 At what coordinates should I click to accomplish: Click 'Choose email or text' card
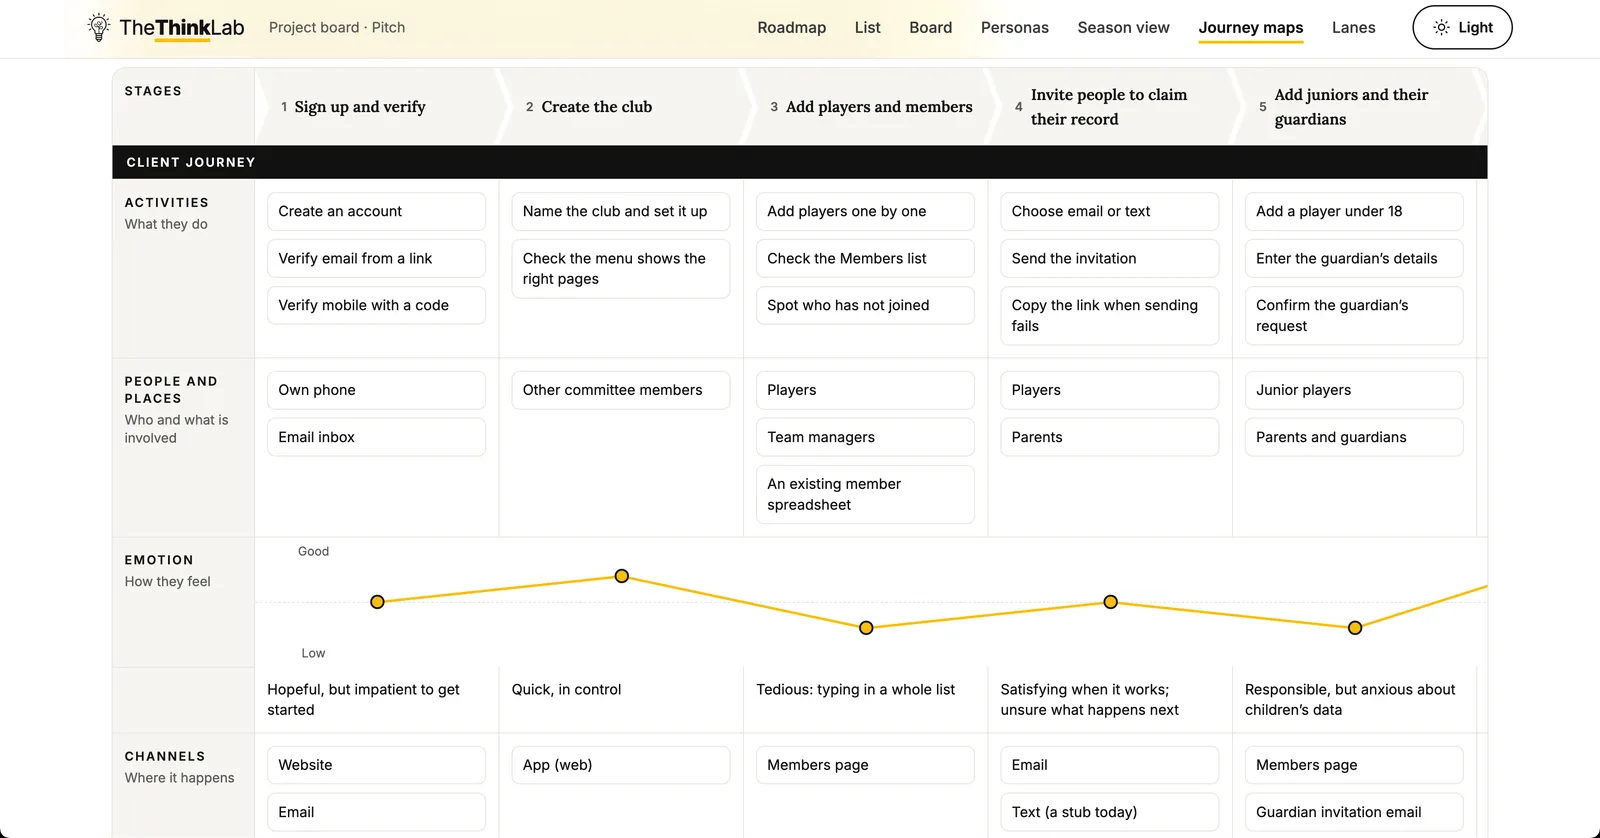point(1110,211)
